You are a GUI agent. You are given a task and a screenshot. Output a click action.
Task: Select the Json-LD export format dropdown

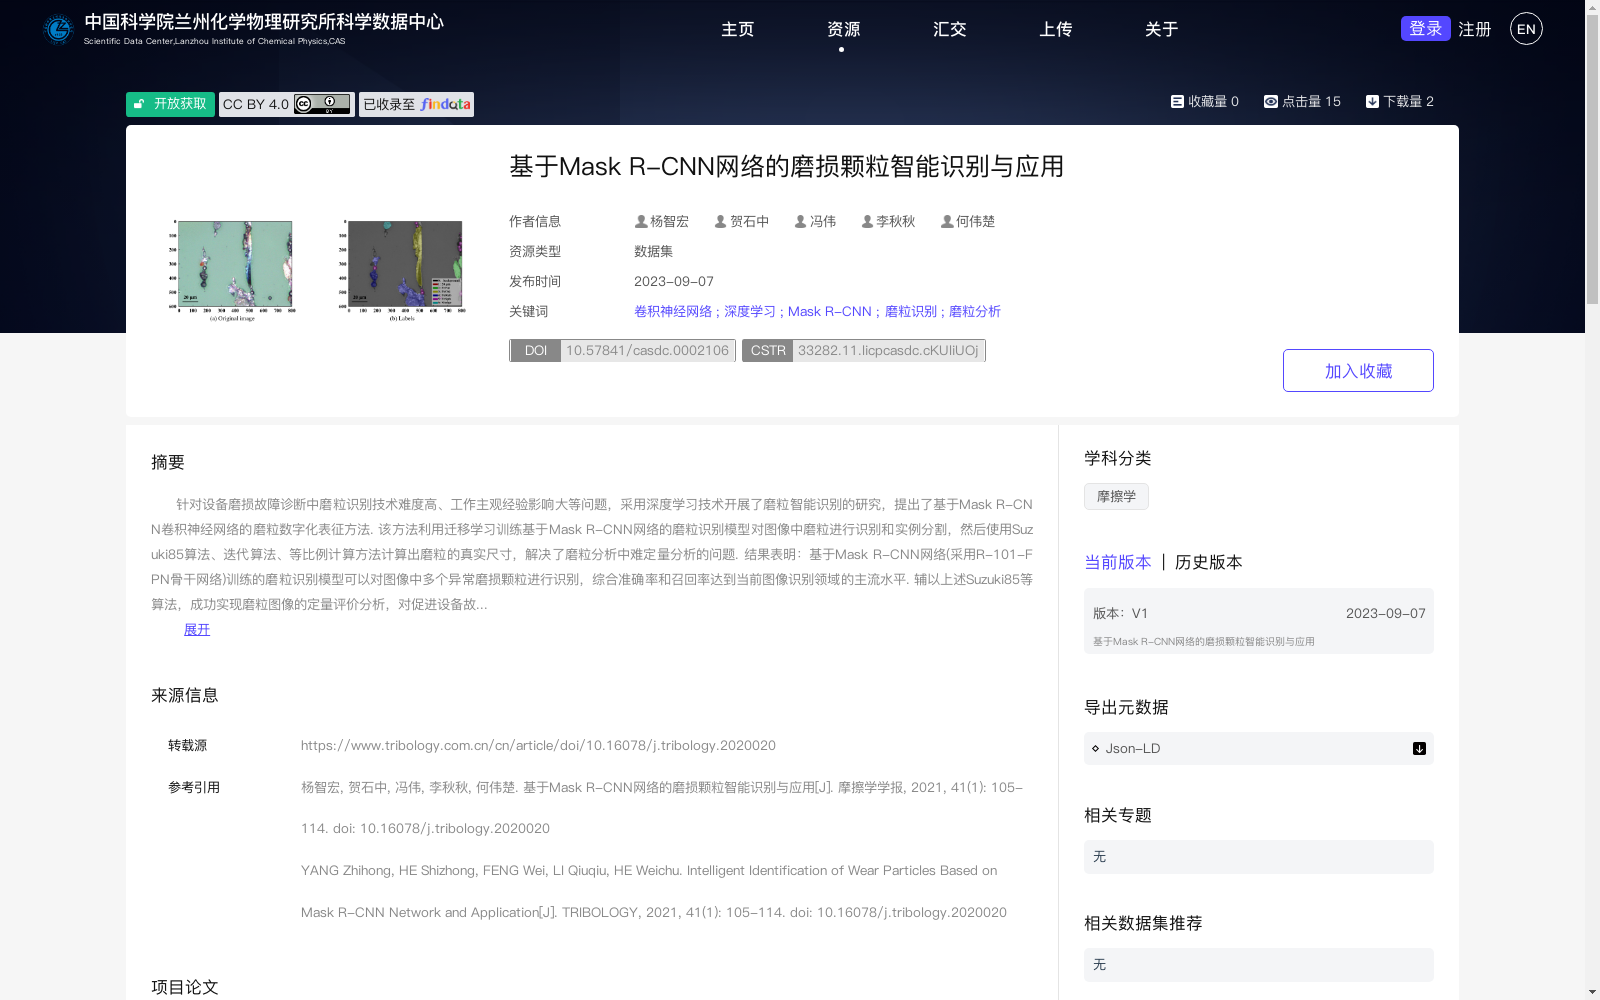click(x=1258, y=749)
